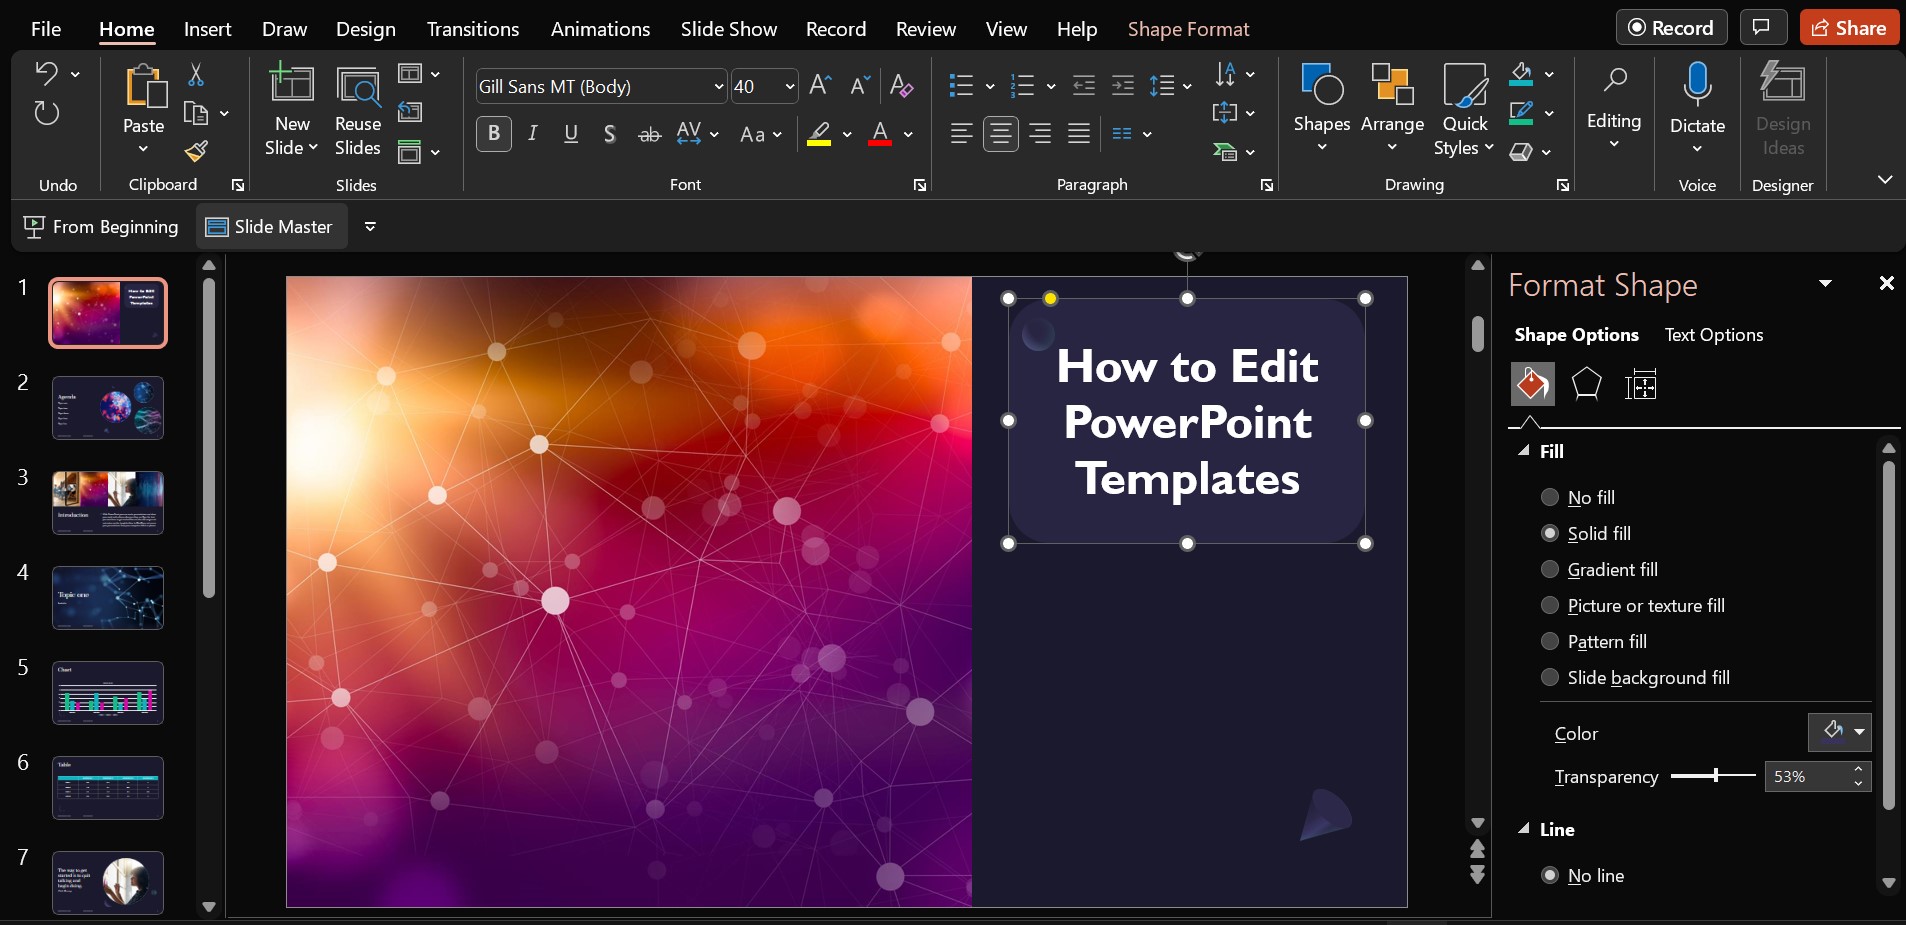
Task: Select the No fill radio button
Action: pyautogui.click(x=1550, y=497)
